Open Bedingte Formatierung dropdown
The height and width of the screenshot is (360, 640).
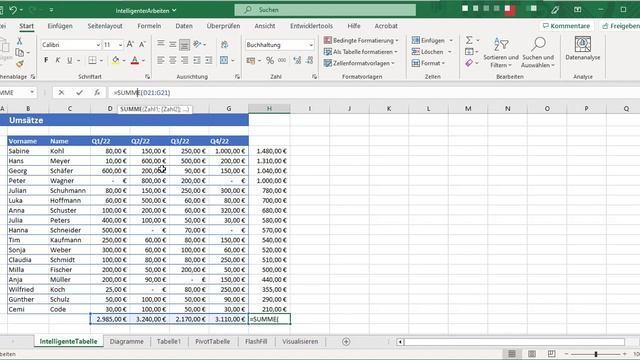(361, 40)
